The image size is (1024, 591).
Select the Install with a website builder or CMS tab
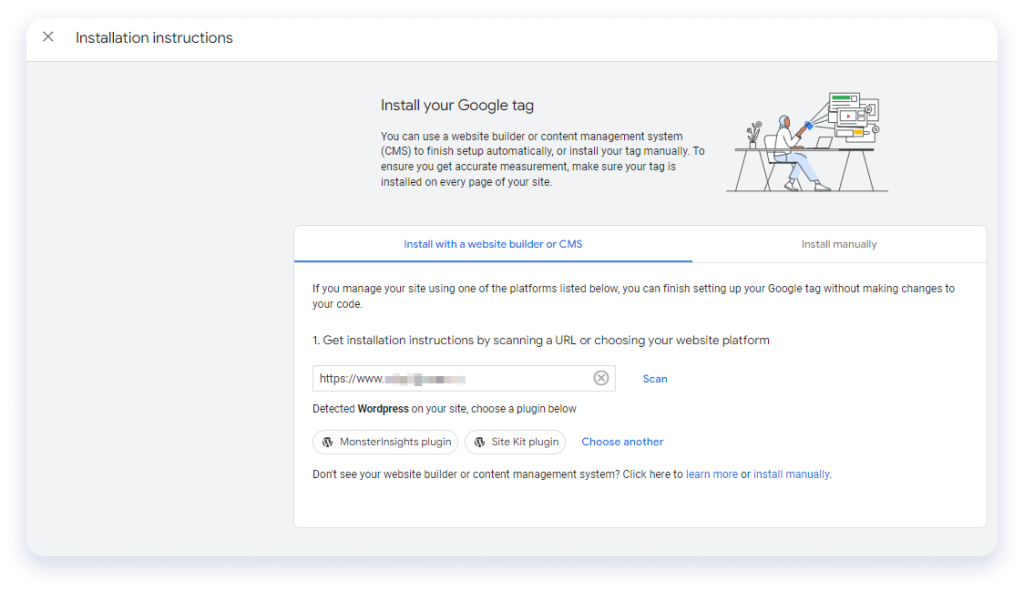pyautogui.click(x=492, y=244)
